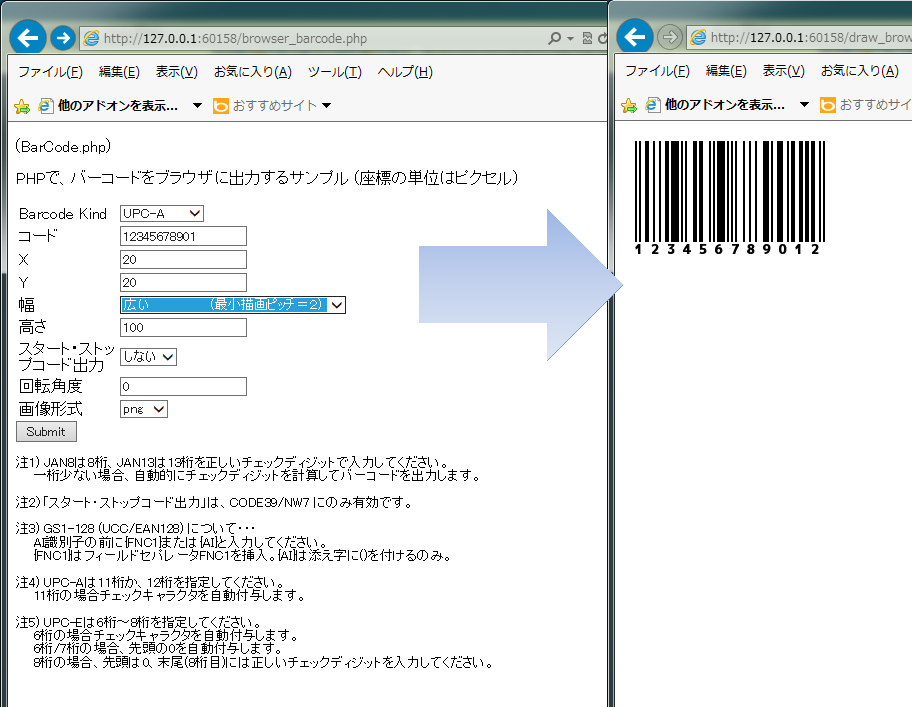
Task: Click generated barcode image in right window
Action: coord(730,198)
